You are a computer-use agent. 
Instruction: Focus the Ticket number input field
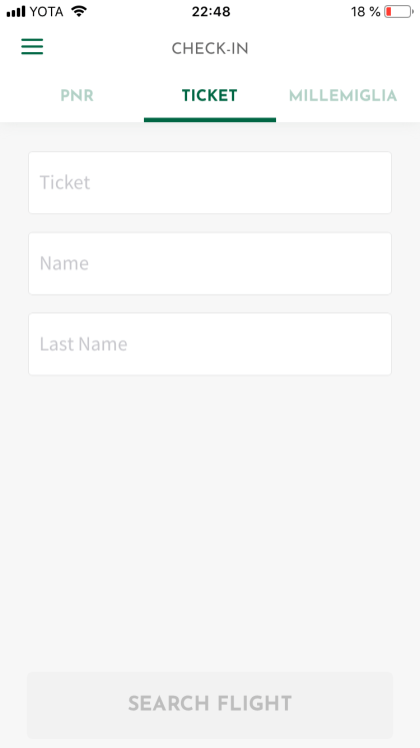click(x=210, y=183)
